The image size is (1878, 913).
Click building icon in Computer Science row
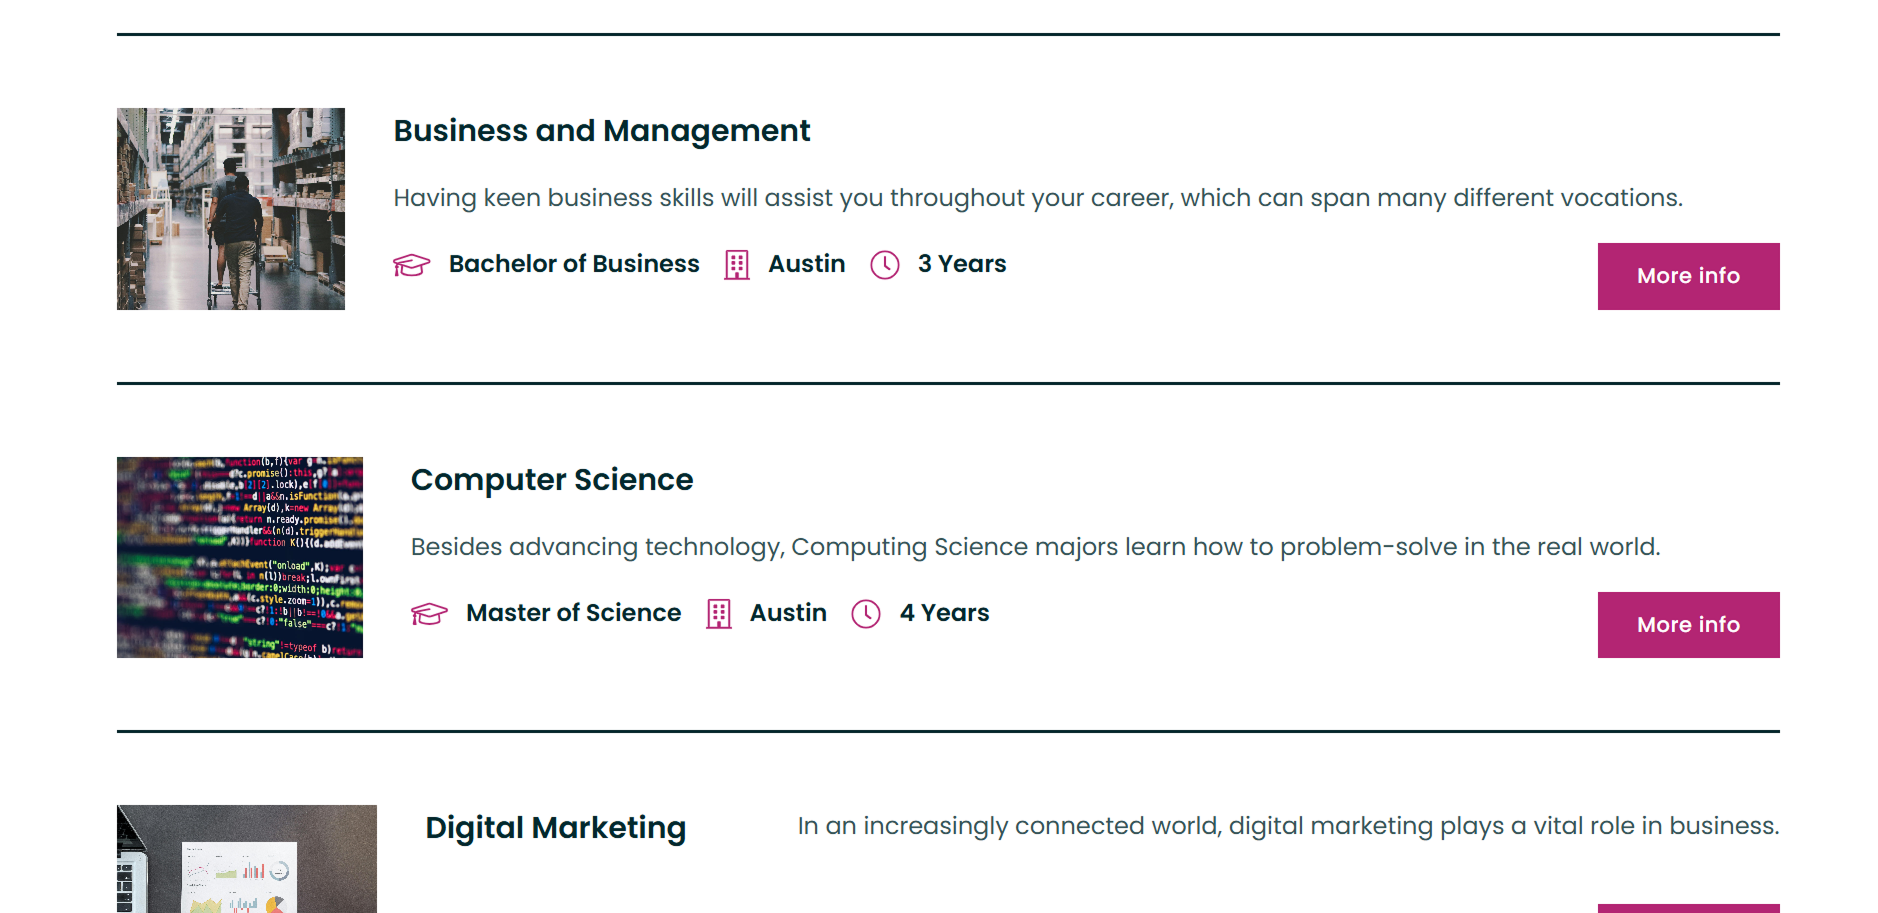coord(719,614)
